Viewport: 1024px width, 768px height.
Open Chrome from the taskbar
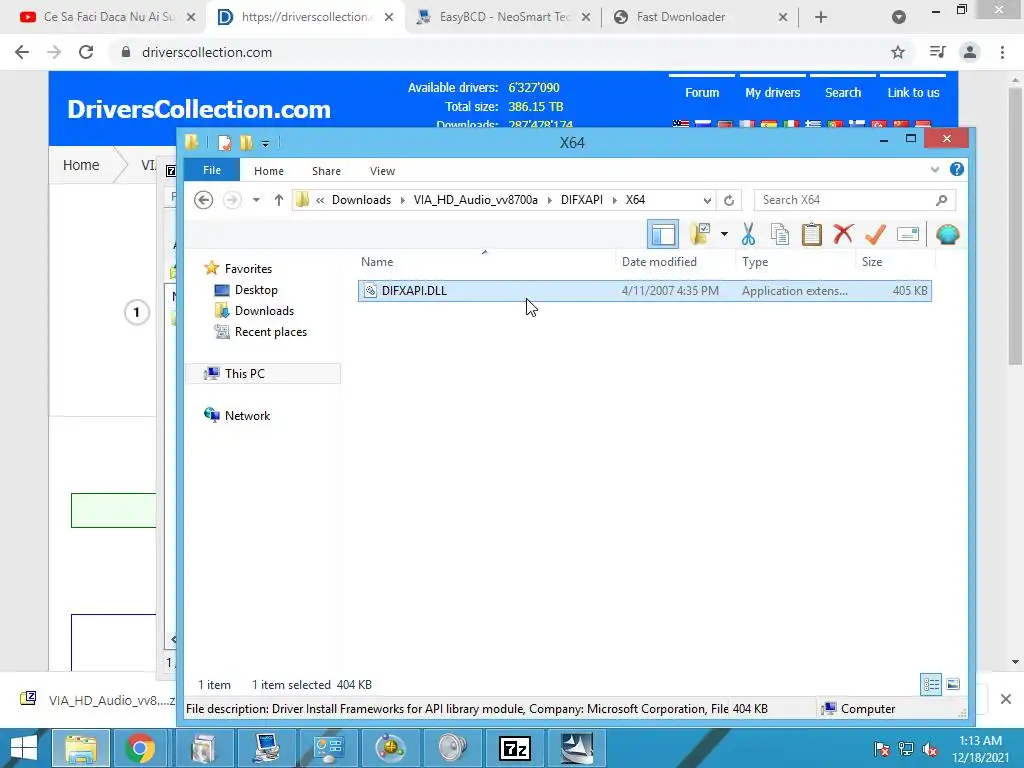140,748
